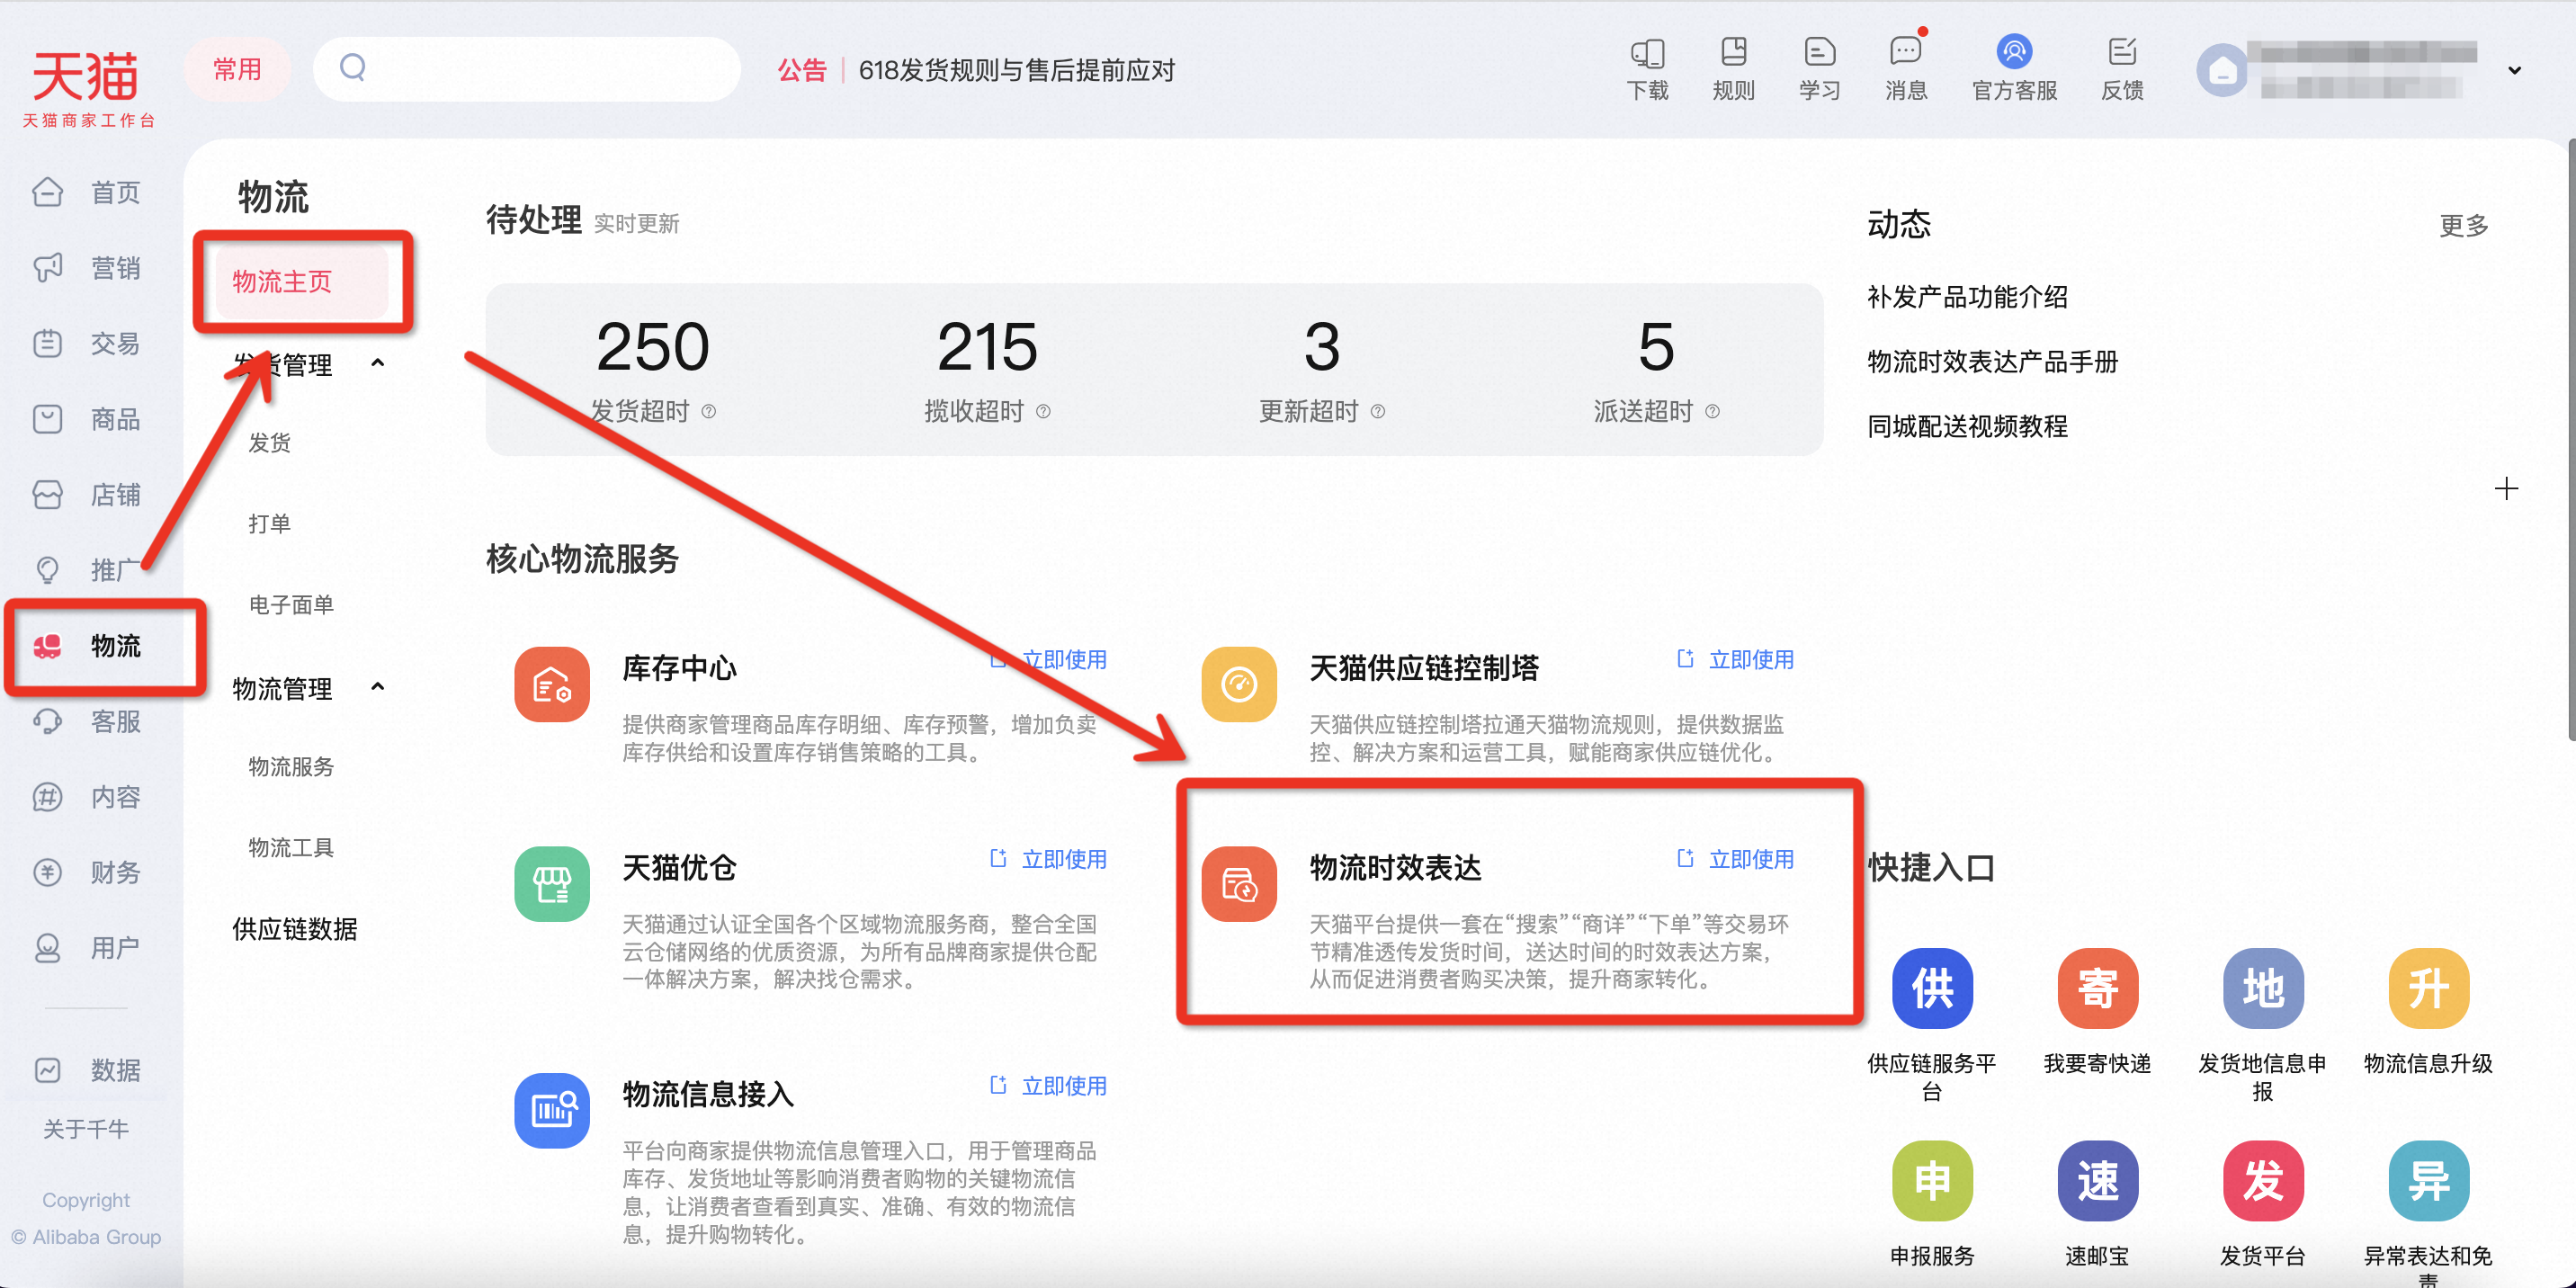Open 交易 in sidebar

(x=88, y=344)
